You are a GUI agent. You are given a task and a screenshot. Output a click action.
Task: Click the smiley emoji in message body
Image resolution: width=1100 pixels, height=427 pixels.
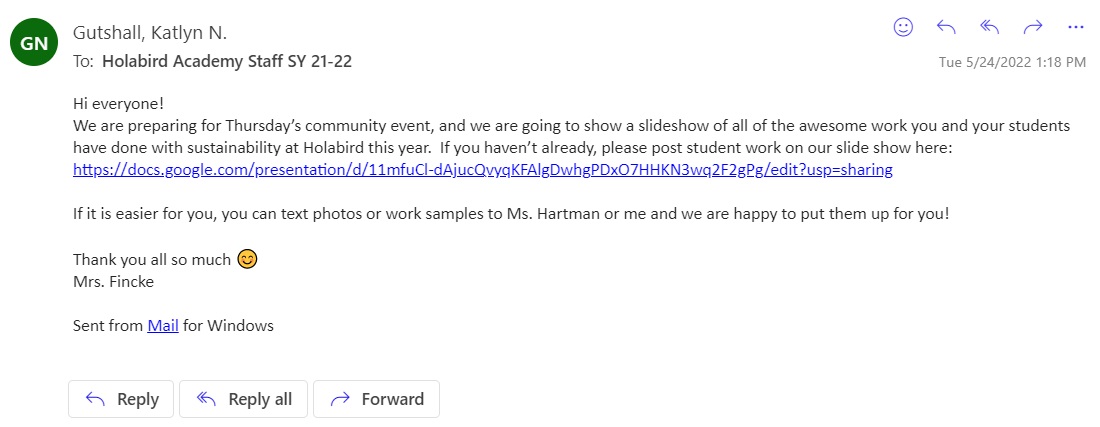247,260
